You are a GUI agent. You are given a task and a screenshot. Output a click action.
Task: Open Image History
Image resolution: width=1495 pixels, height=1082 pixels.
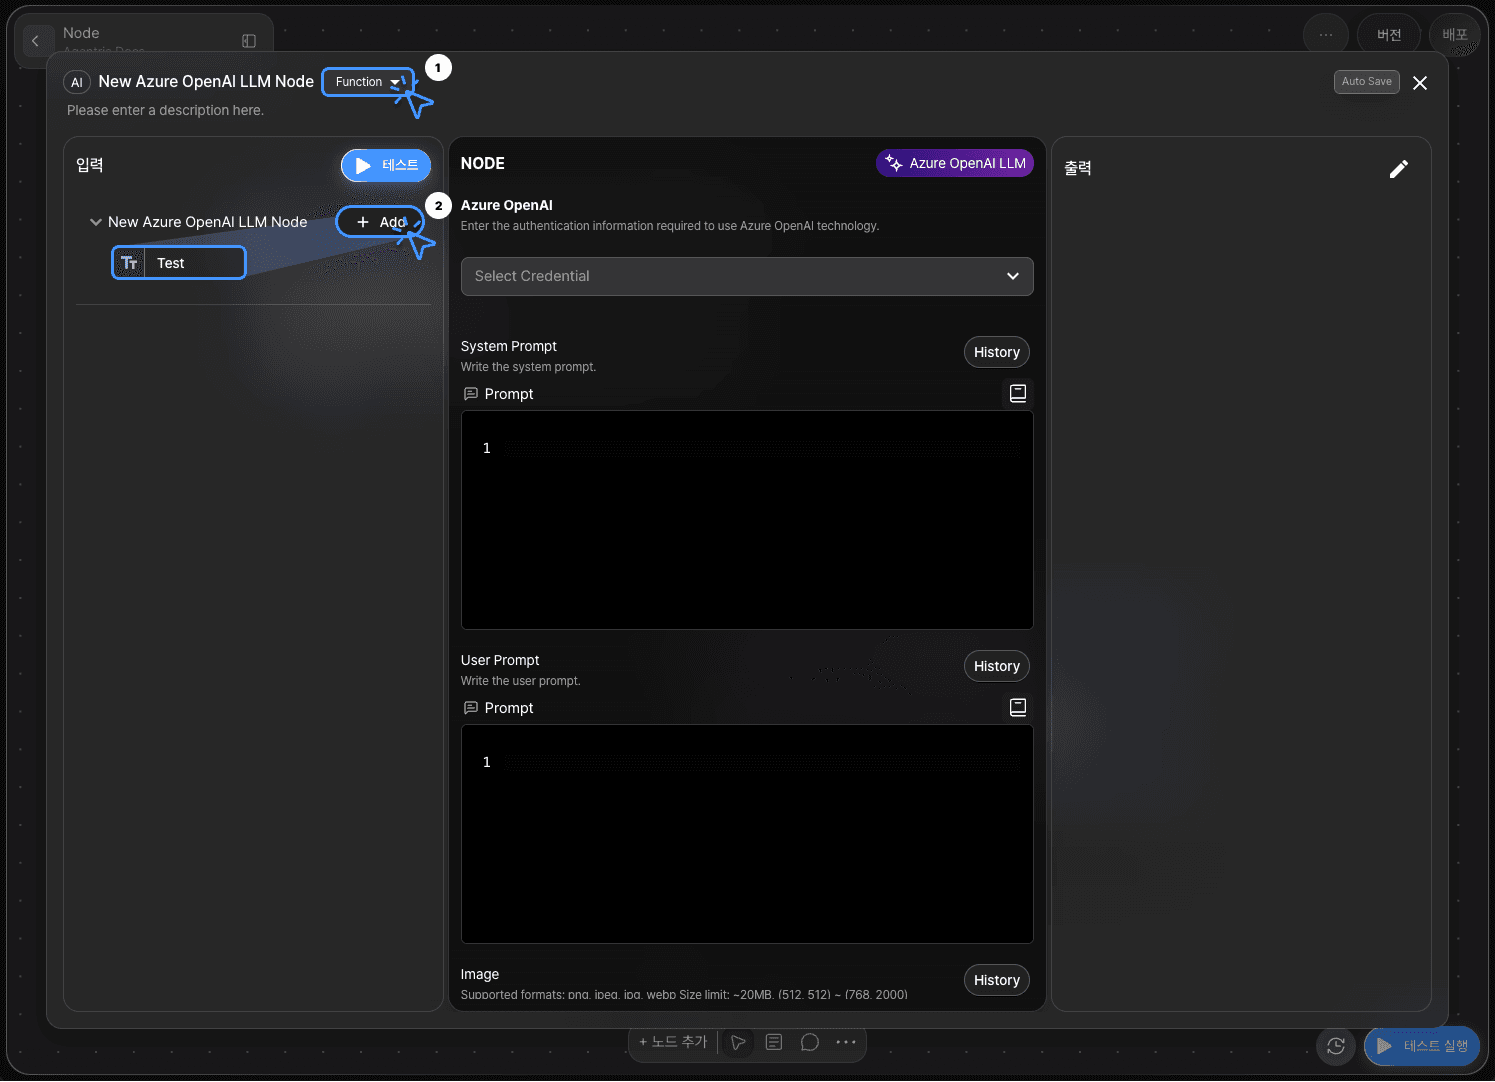(x=996, y=980)
